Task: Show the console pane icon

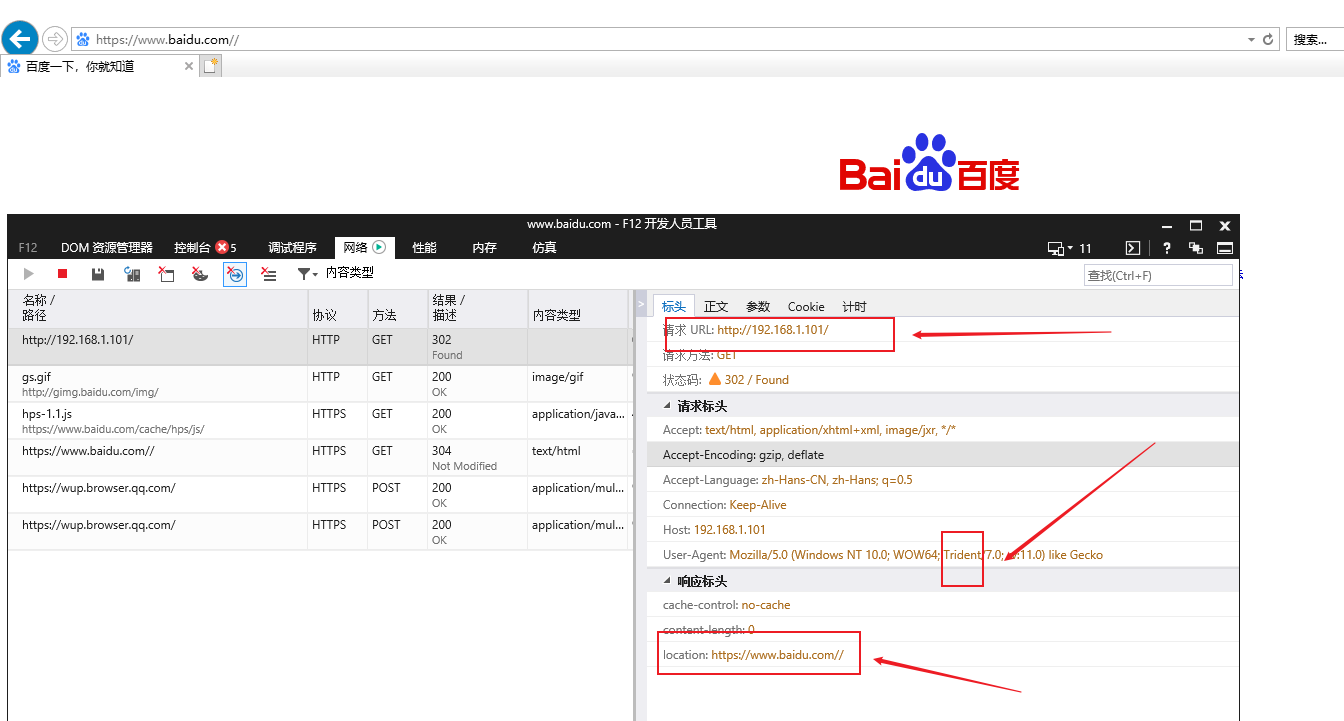Action: tap(1133, 248)
